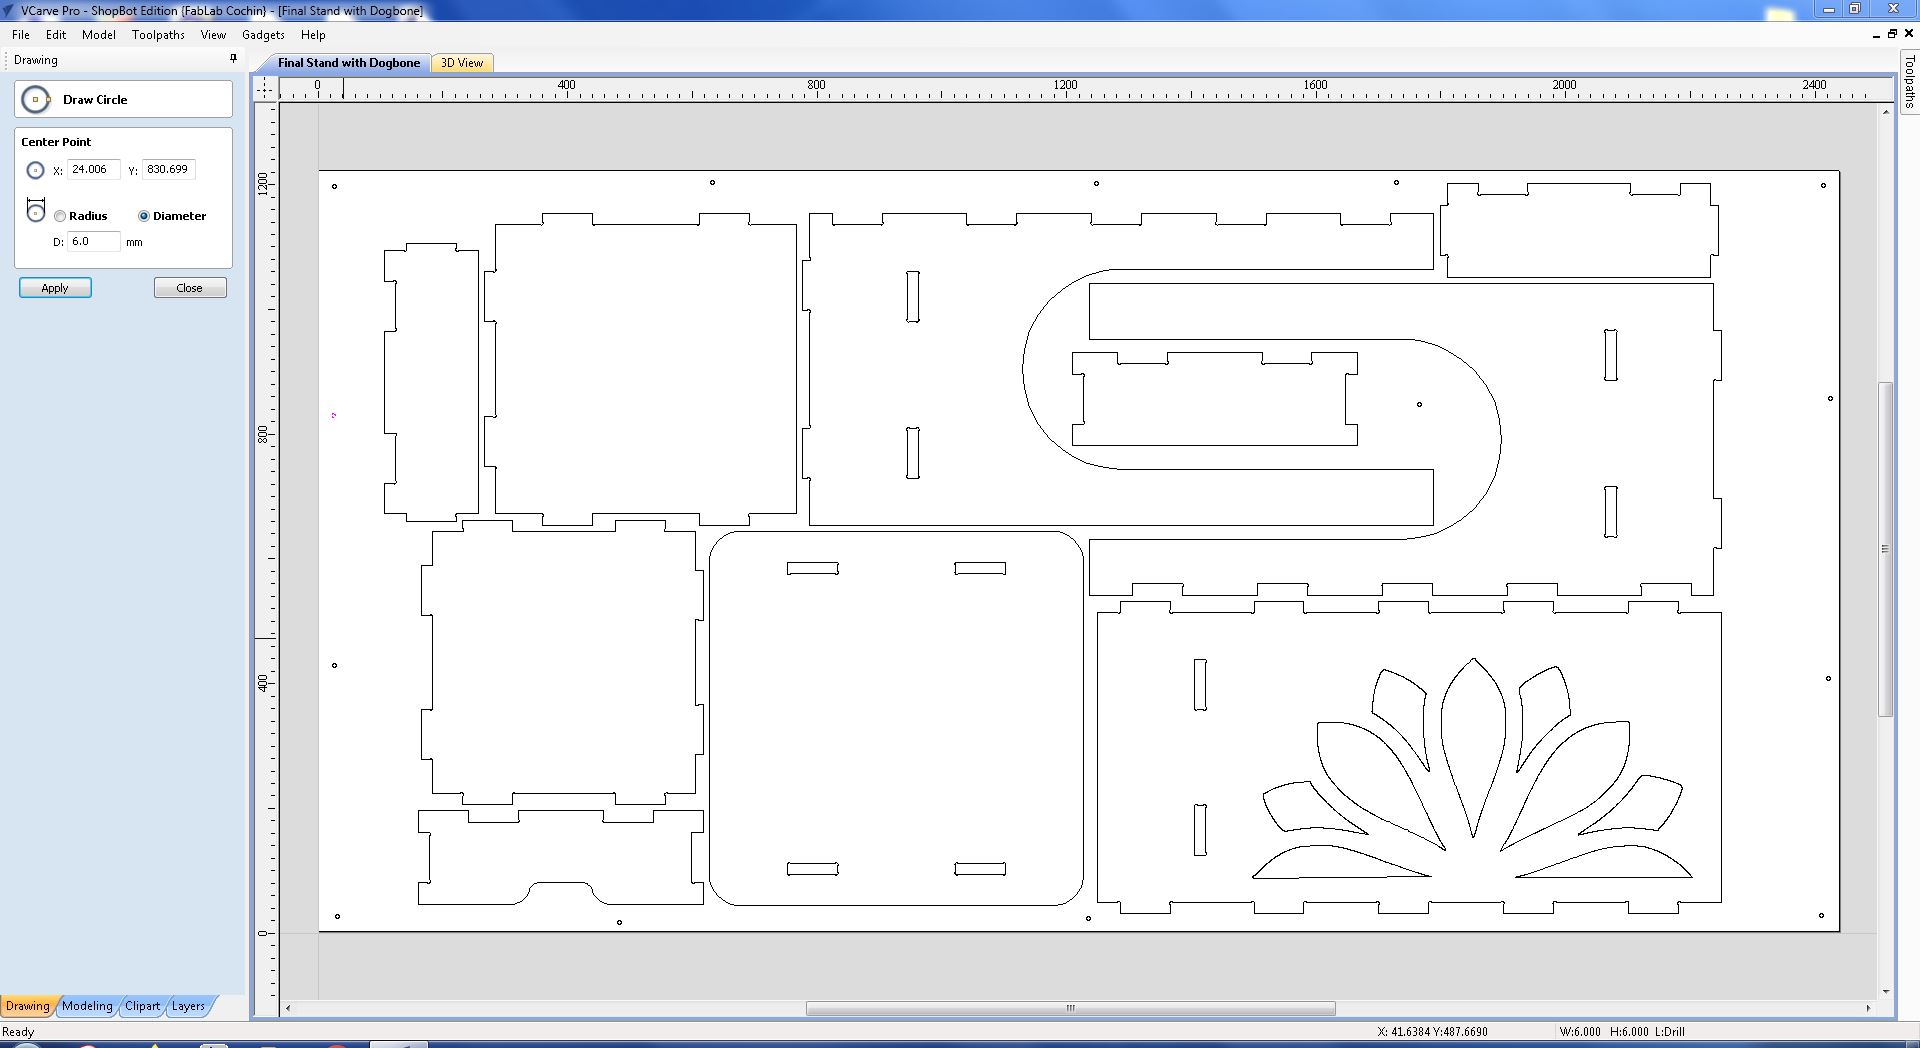
Task: Expand the Toolpaths side panel tab
Action: pyautogui.click(x=1909, y=80)
